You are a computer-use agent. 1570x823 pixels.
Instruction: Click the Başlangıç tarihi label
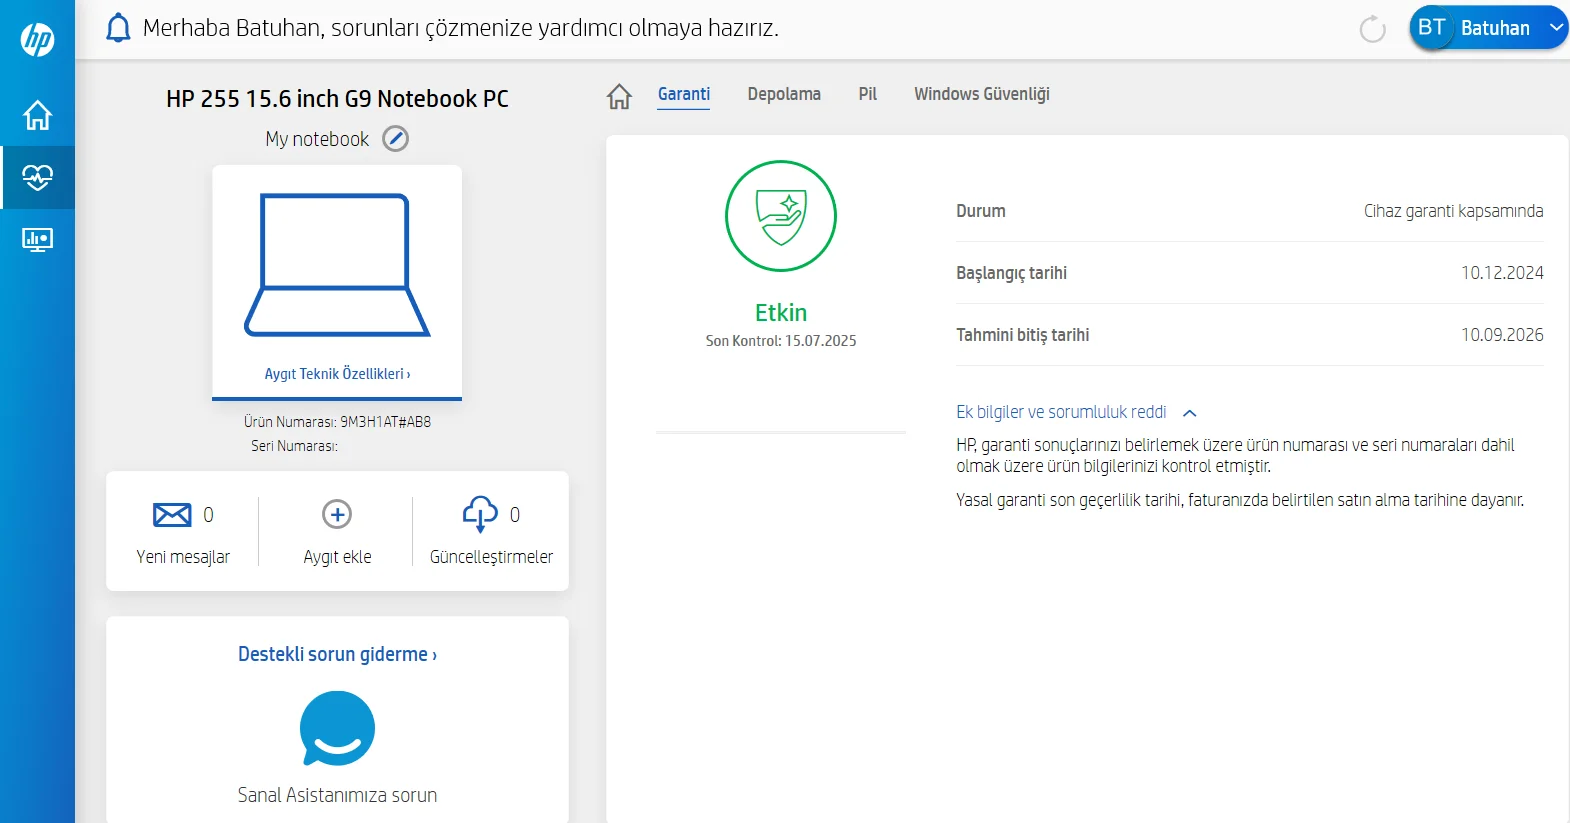1011,273
